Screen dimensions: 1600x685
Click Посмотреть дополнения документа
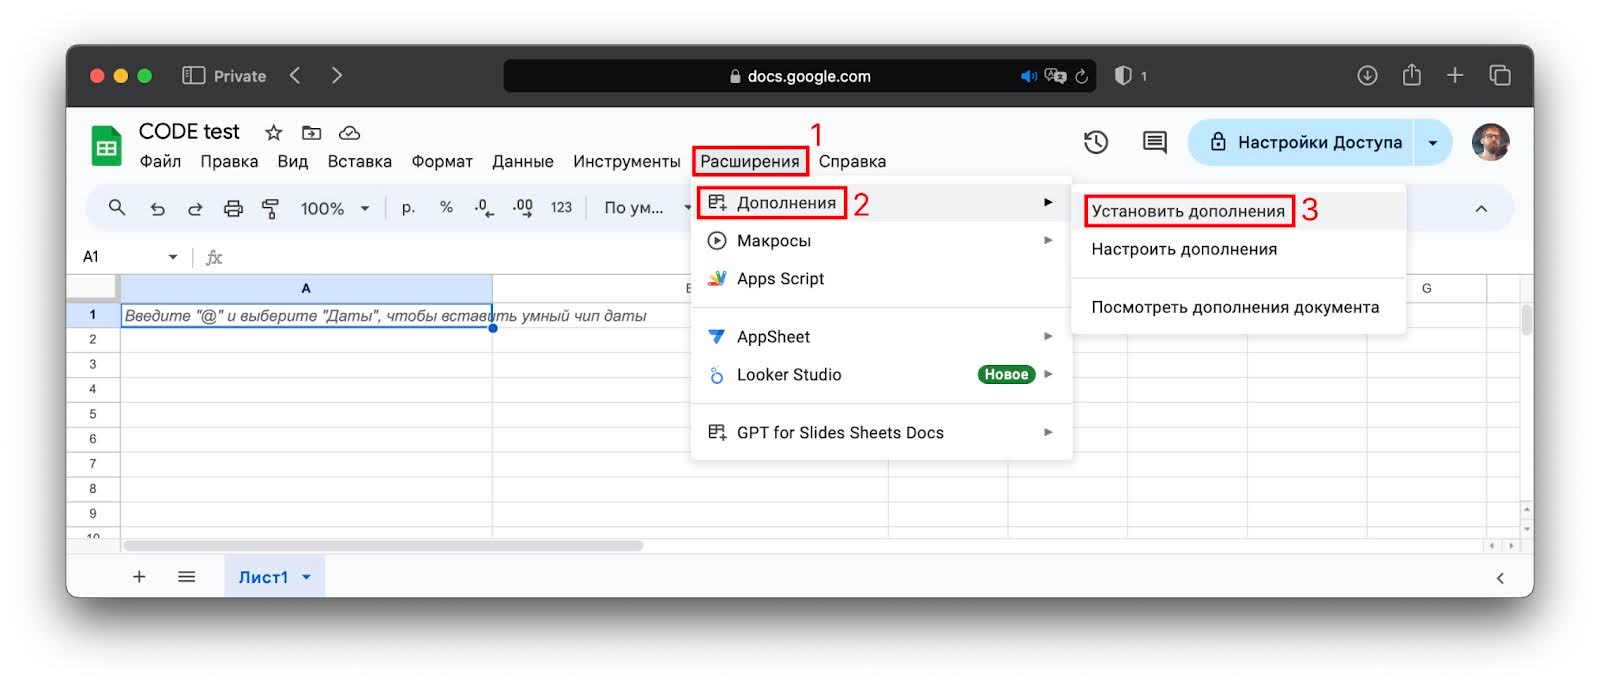[x=1238, y=307]
